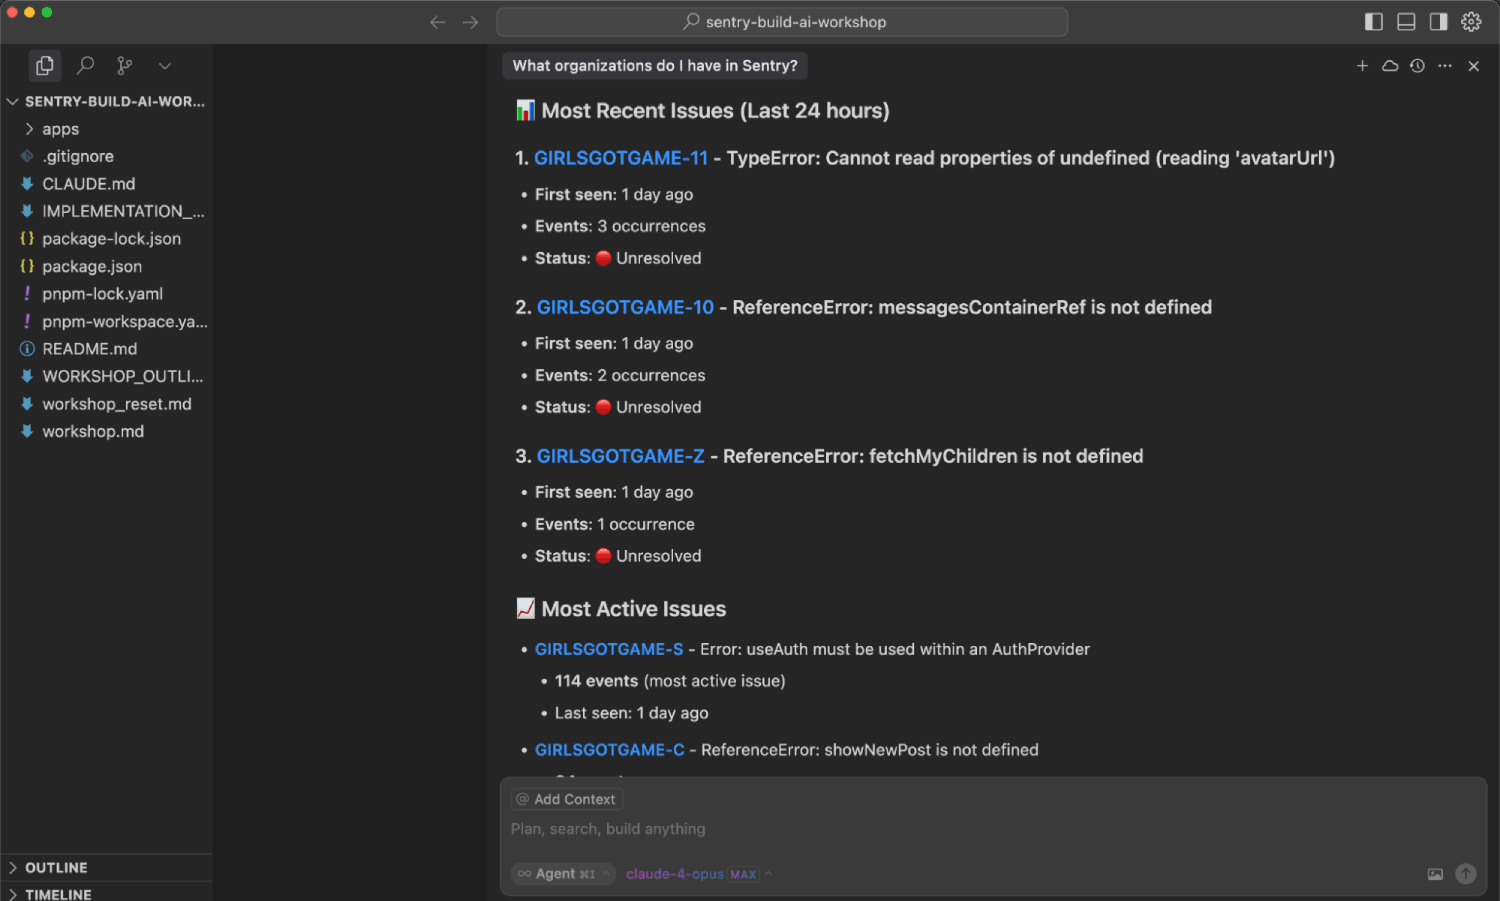Open the GIRLSGOTGAME-11 issue link
1500x901 pixels.
[621, 158]
